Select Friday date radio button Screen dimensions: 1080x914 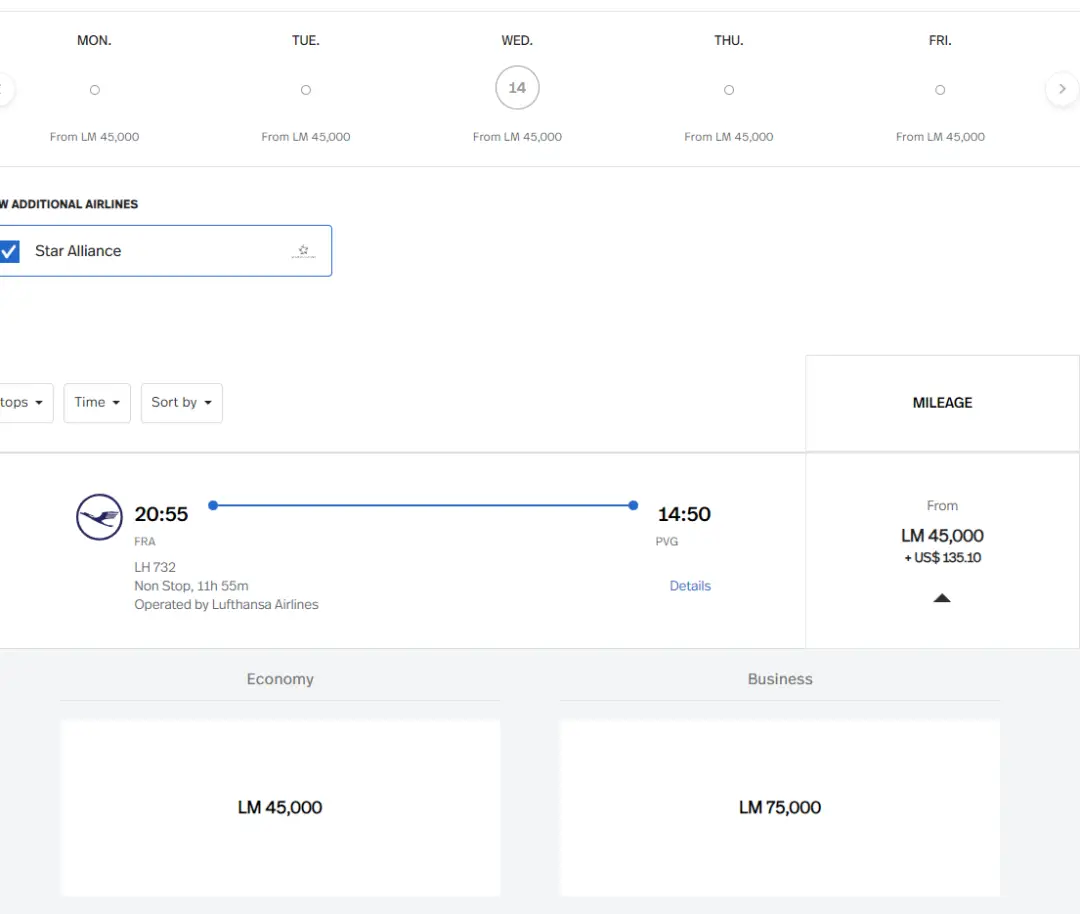940,90
